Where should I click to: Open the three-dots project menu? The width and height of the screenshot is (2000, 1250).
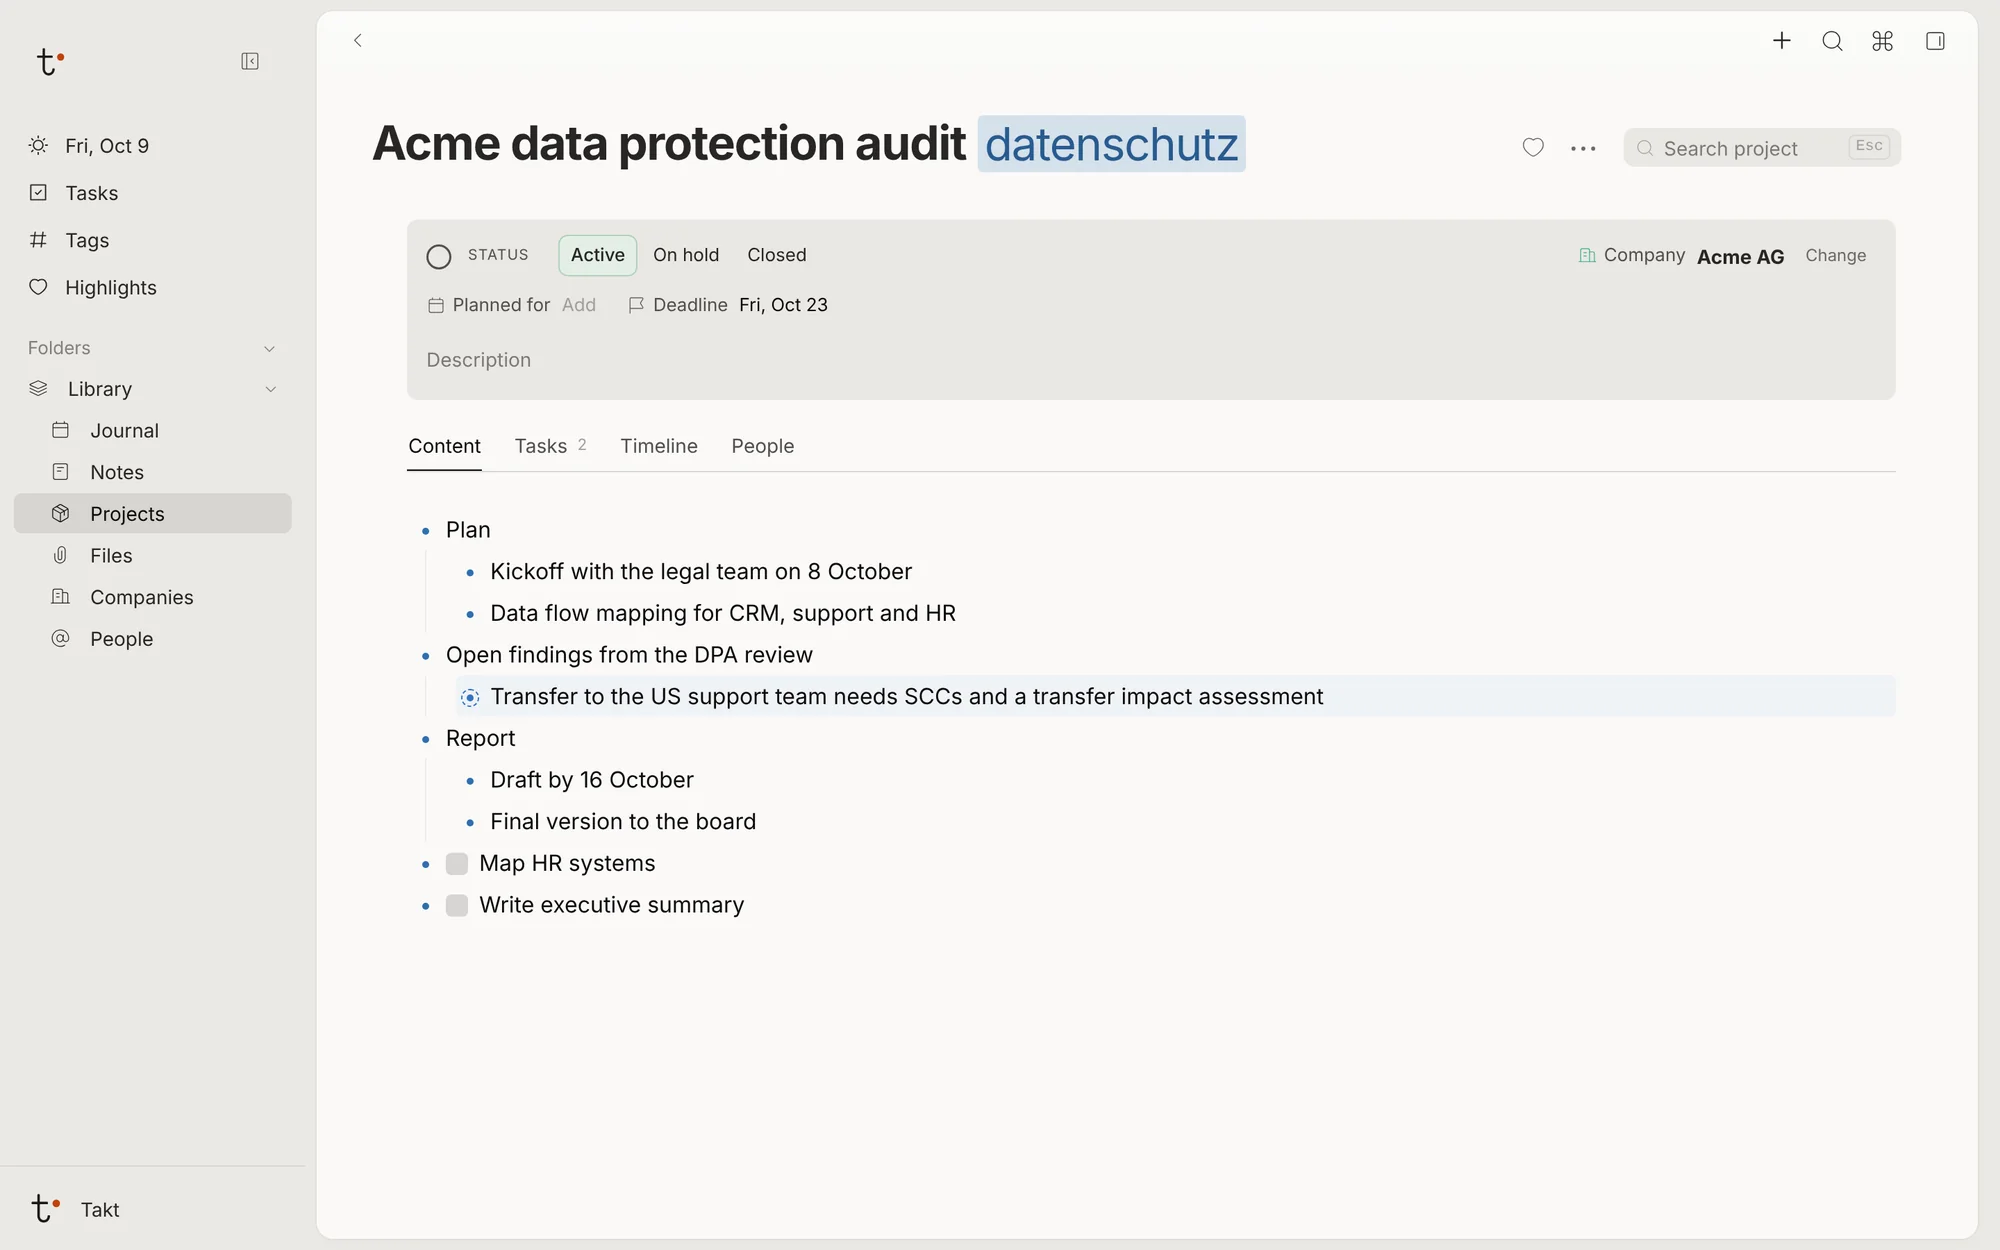[1583, 148]
